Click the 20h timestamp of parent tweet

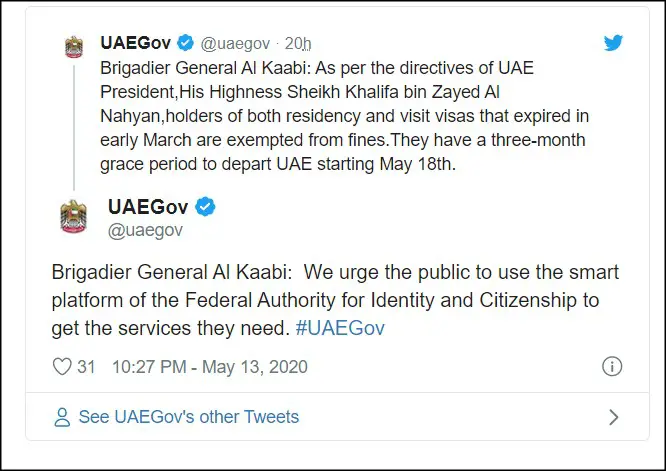point(298,43)
